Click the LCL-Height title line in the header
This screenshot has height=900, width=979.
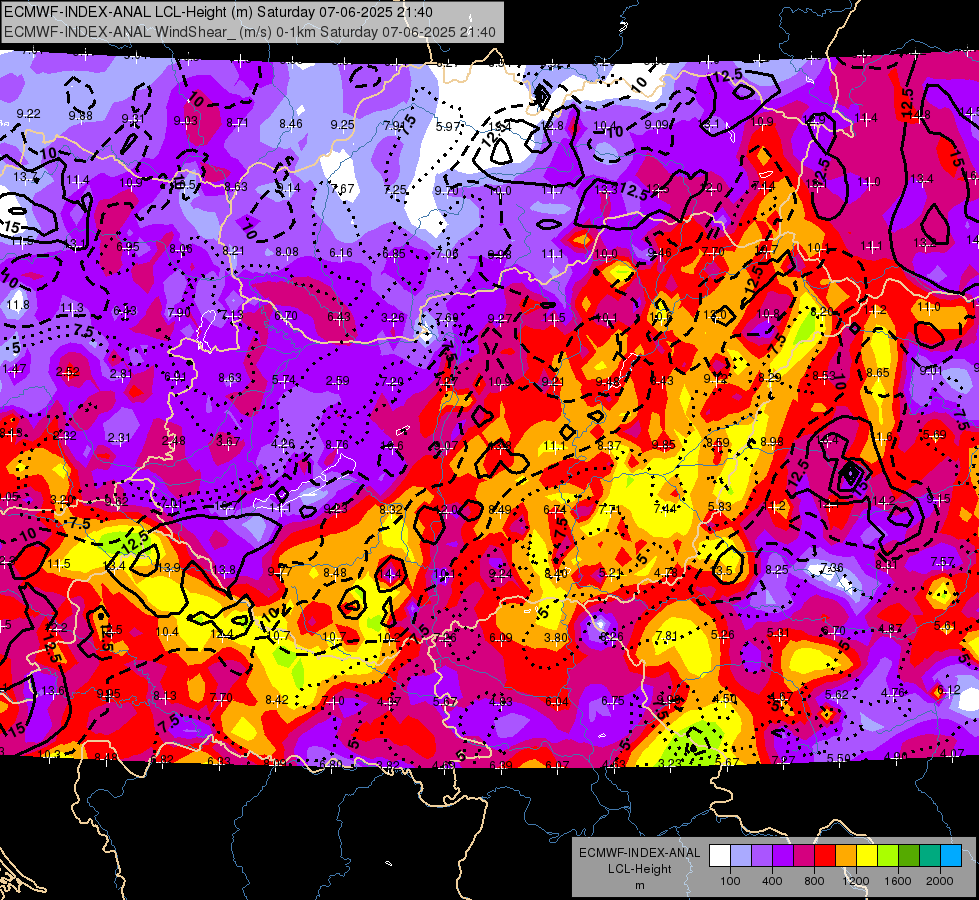[x=219, y=12]
